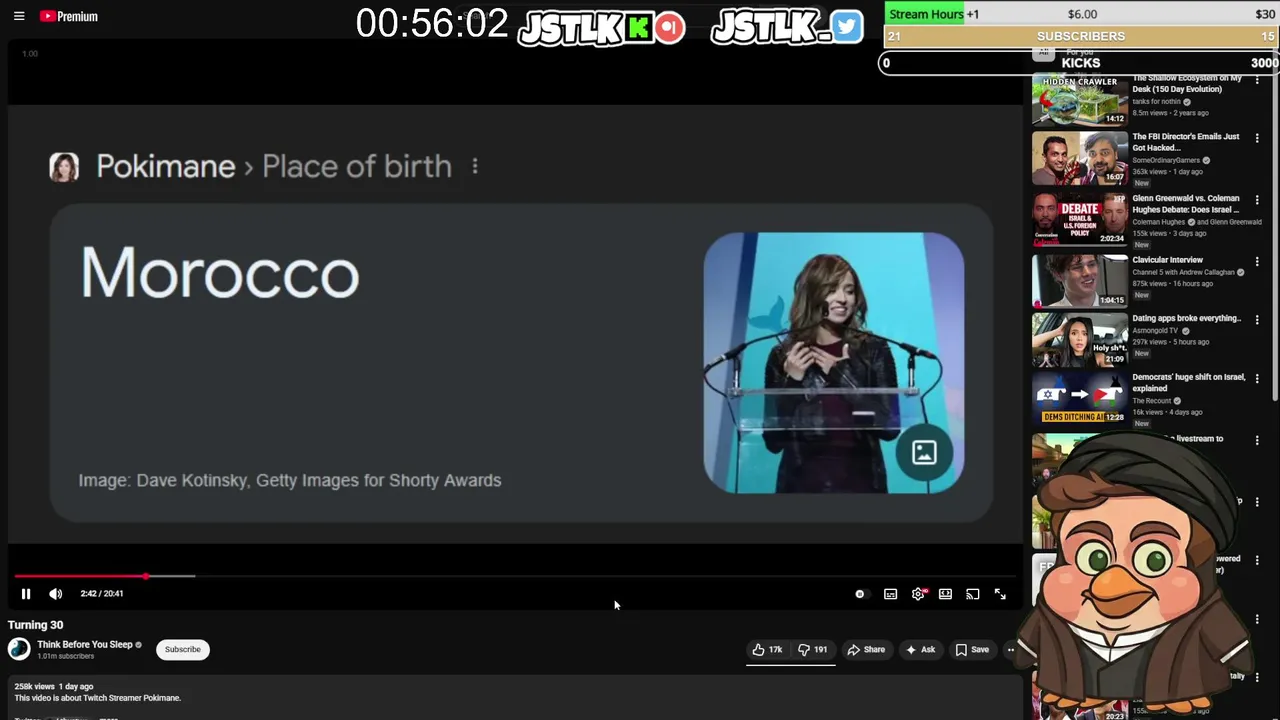The height and width of the screenshot is (720, 1280).
Task: Open the Hidden Crawler ecosystem video thumbnail
Action: tap(1080, 100)
